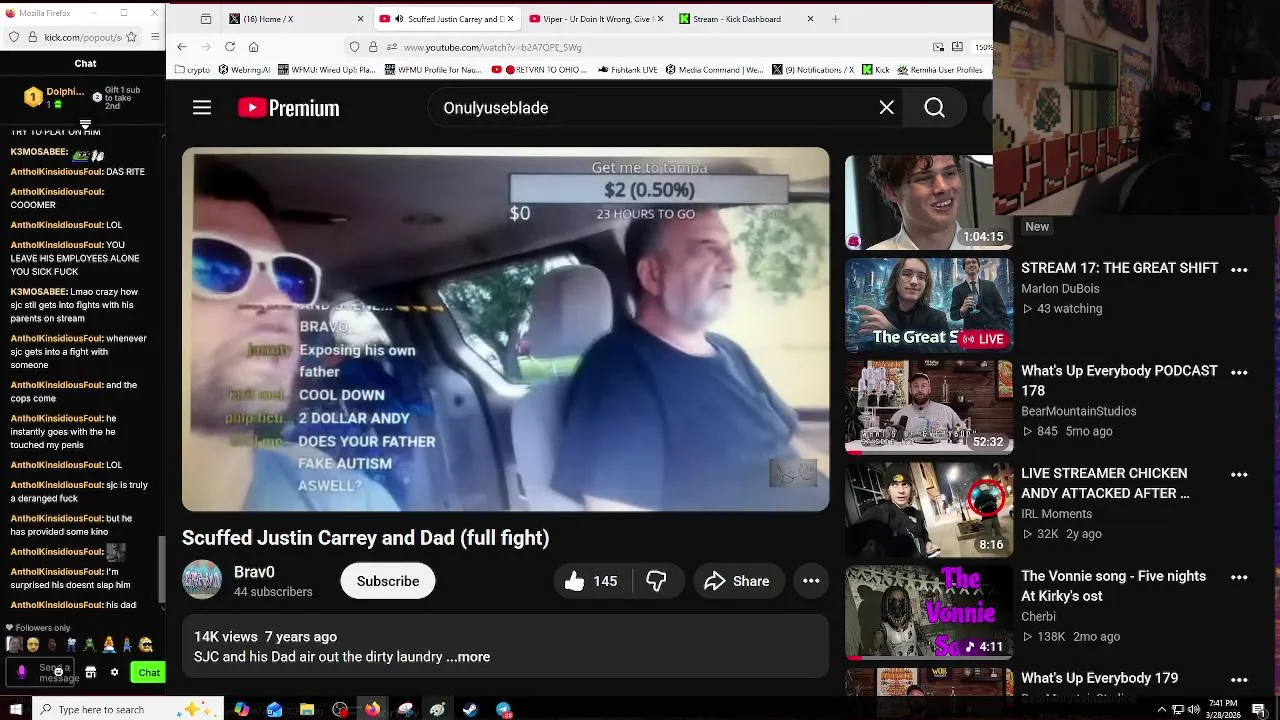Subscribe to the Brav0 channel
The height and width of the screenshot is (720, 1280).
pyautogui.click(x=388, y=581)
